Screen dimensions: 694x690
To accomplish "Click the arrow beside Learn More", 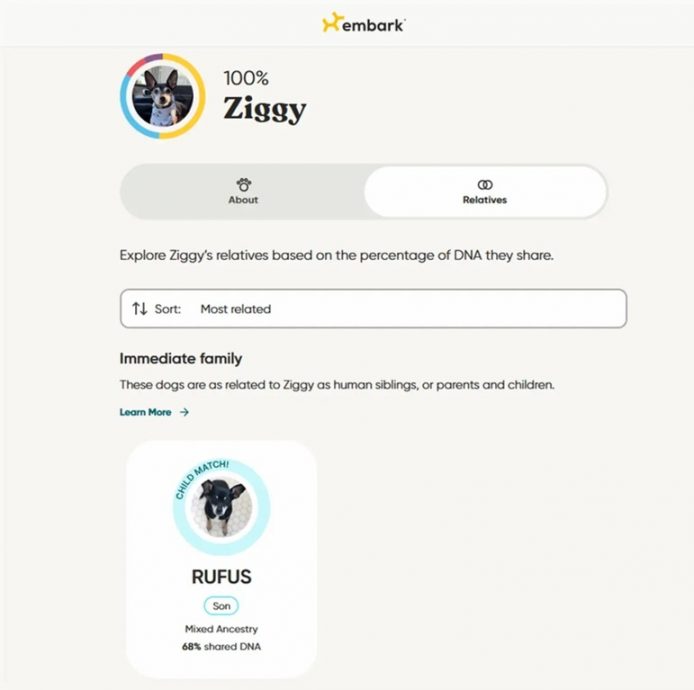I will 184,412.
